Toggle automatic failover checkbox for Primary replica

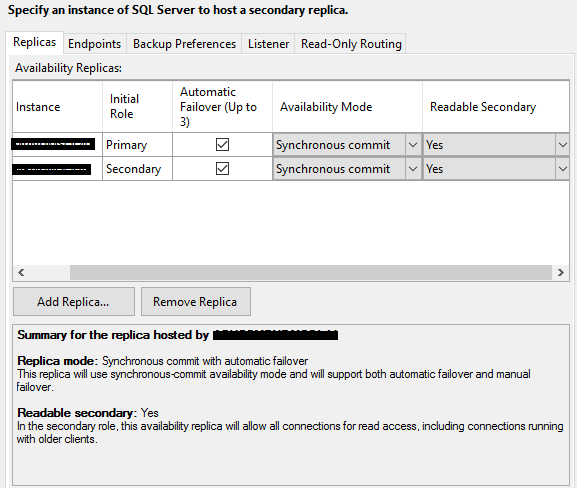(x=222, y=145)
